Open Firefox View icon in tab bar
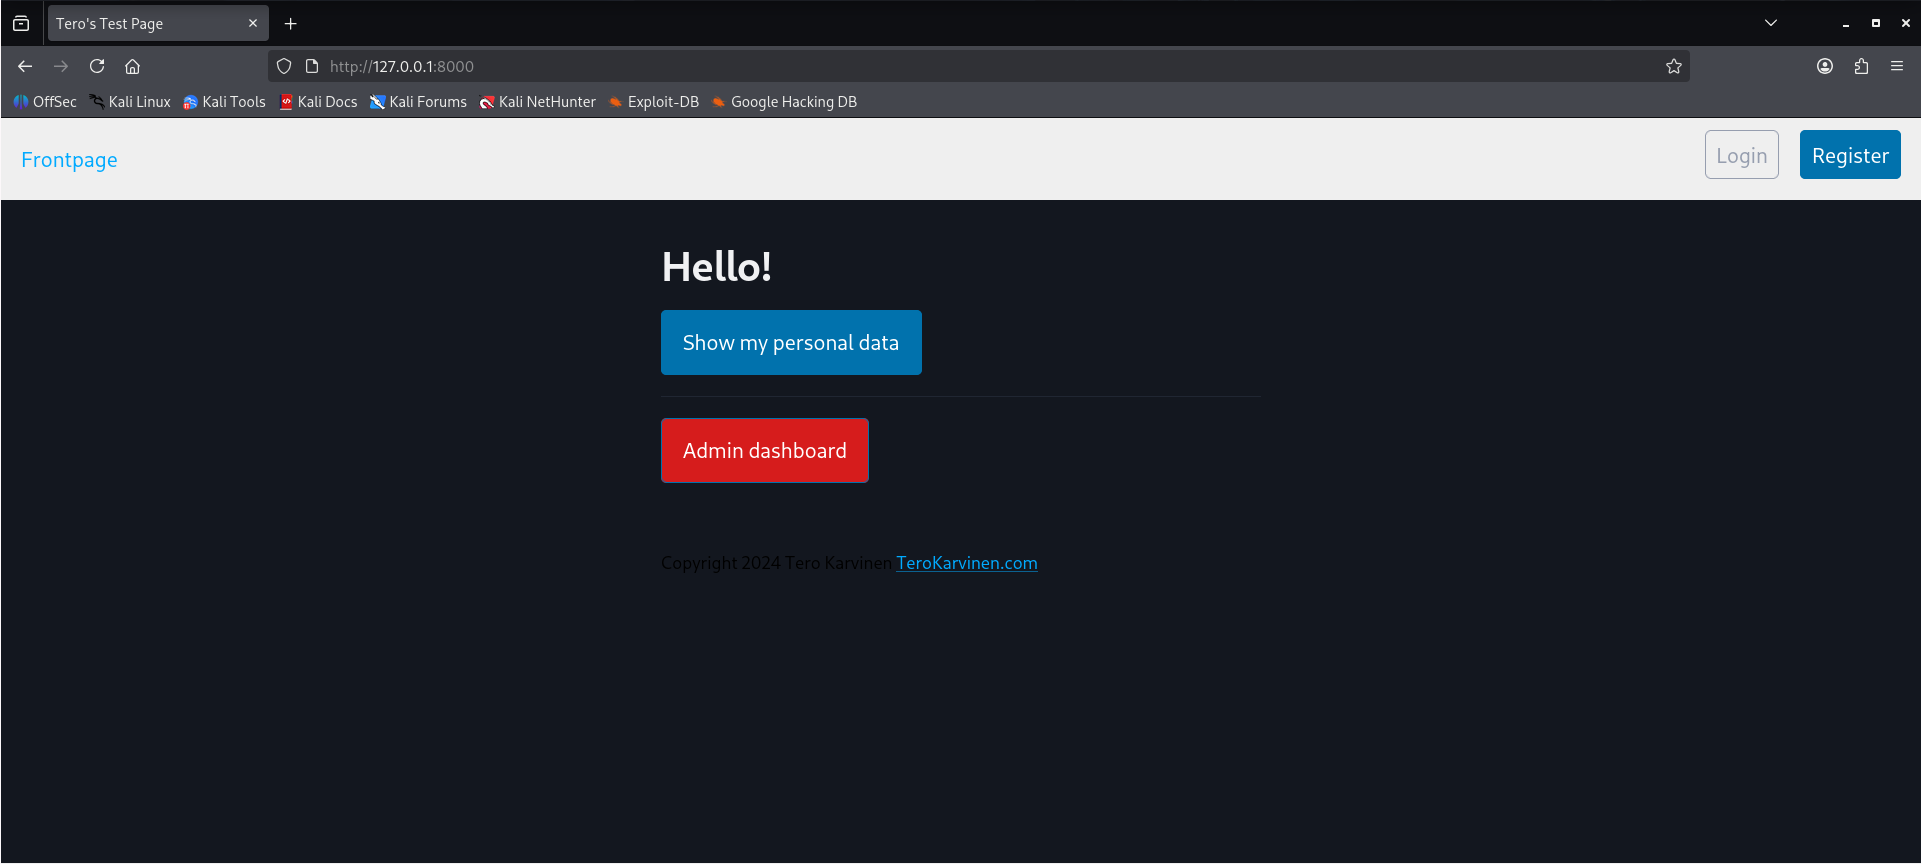 pyautogui.click(x=21, y=23)
